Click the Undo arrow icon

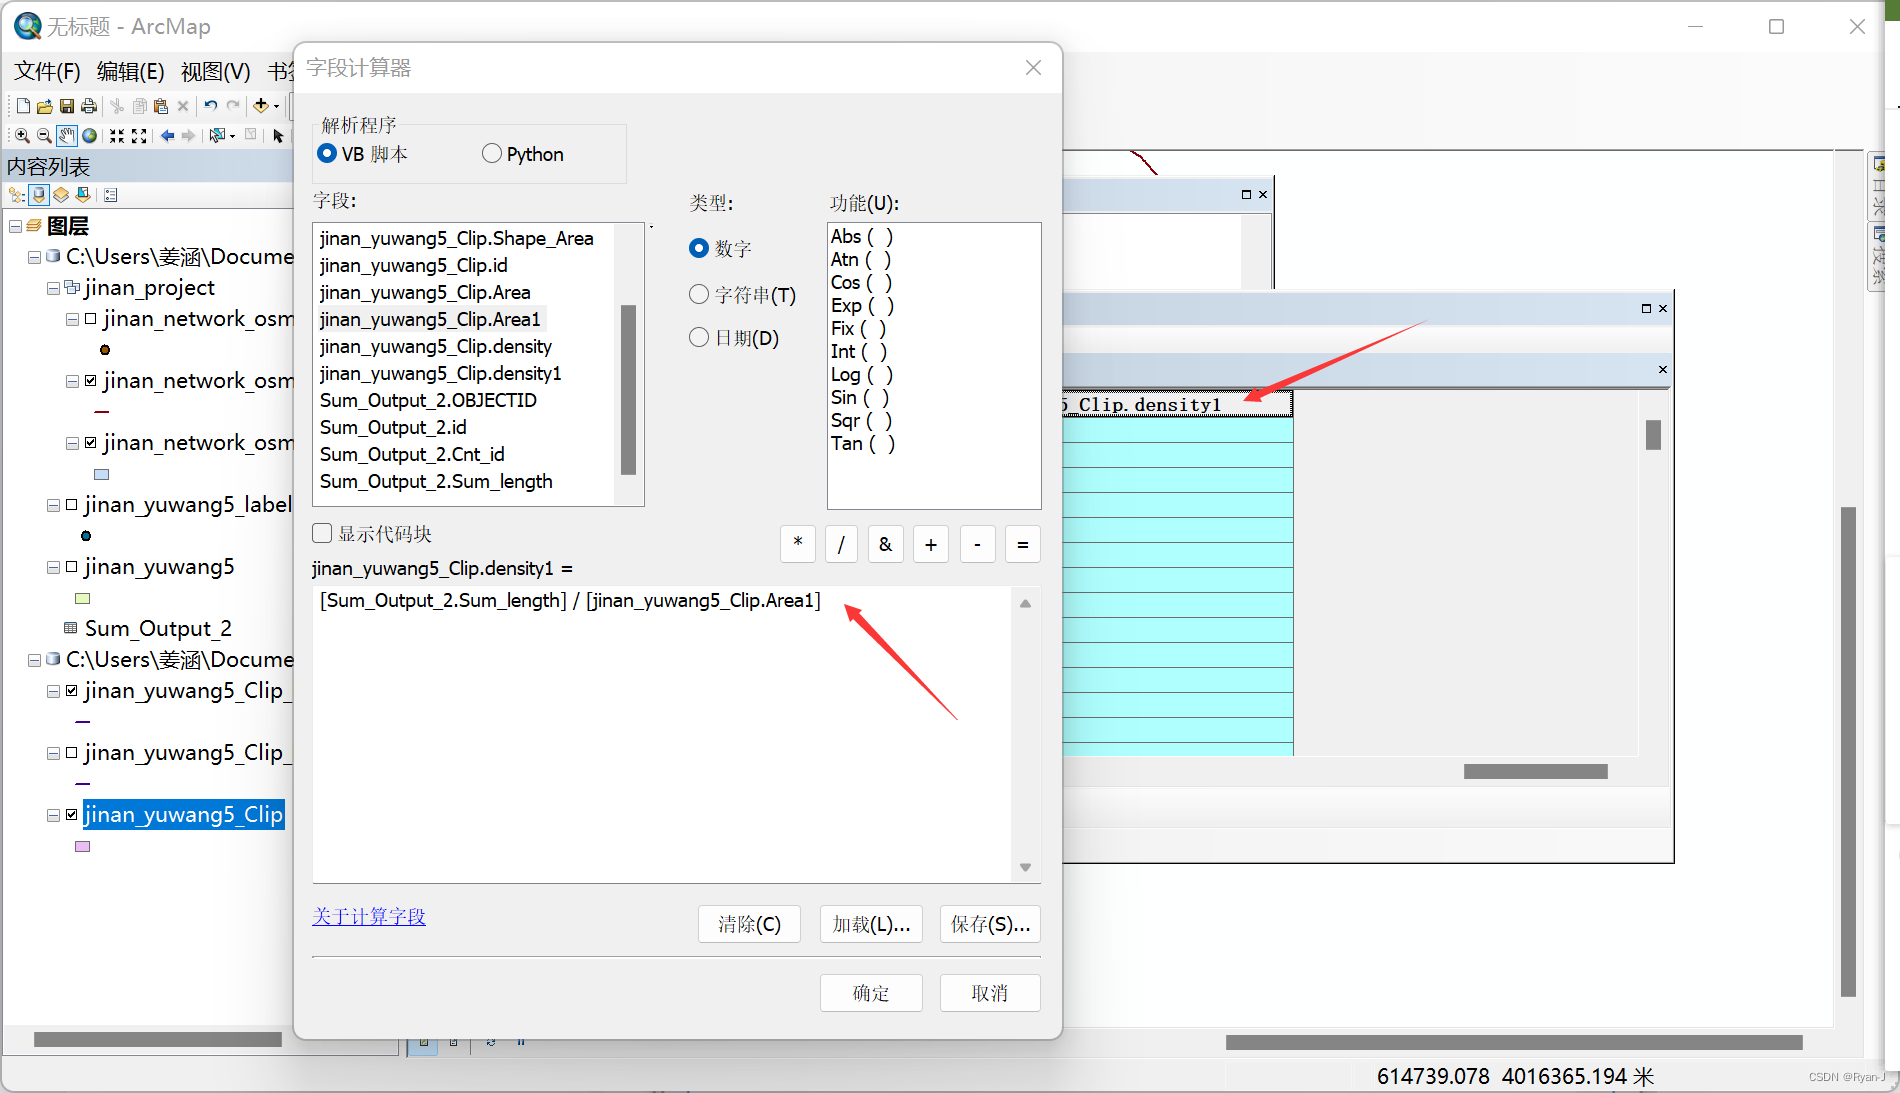pos(211,106)
